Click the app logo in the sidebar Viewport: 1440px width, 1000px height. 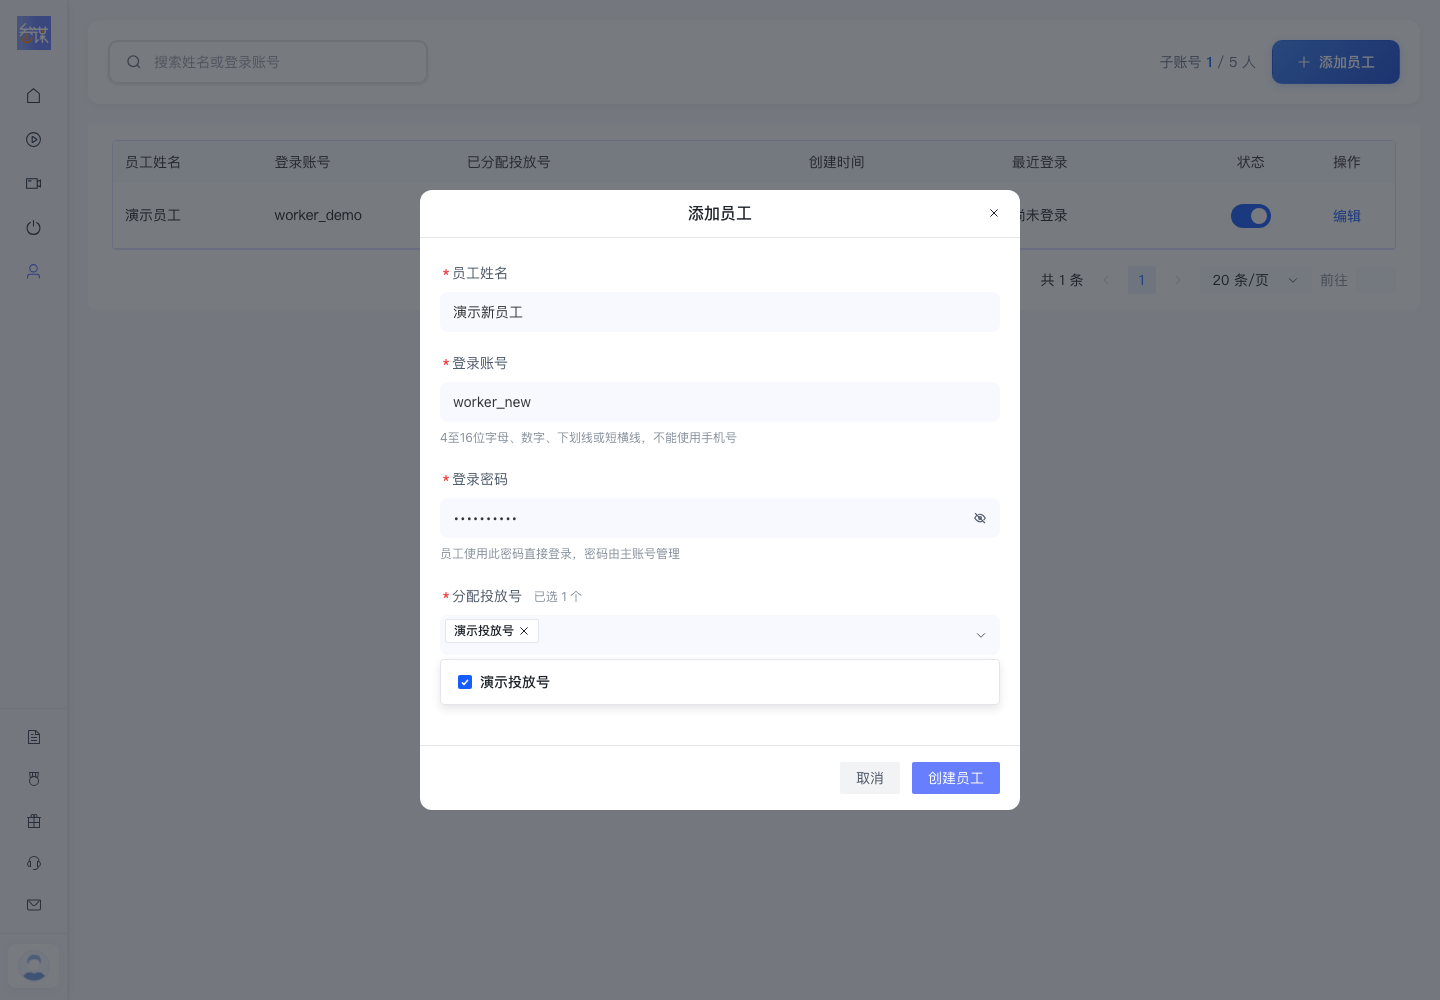[34, 33]
